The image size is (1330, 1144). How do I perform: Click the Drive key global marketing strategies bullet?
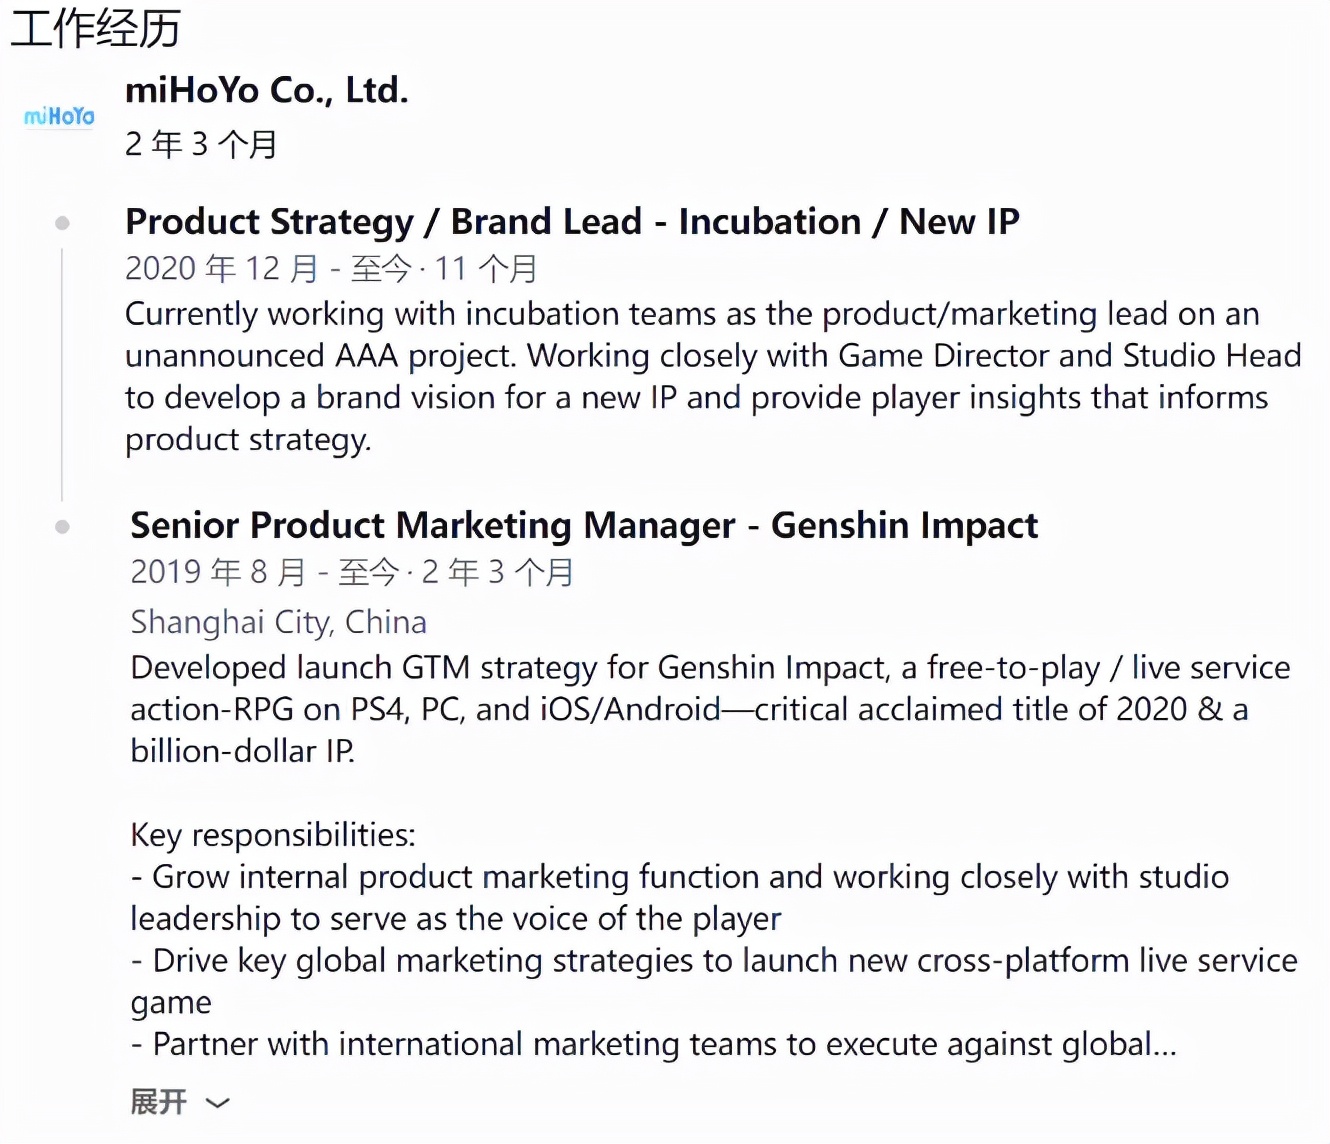click(x=714, y=982)
